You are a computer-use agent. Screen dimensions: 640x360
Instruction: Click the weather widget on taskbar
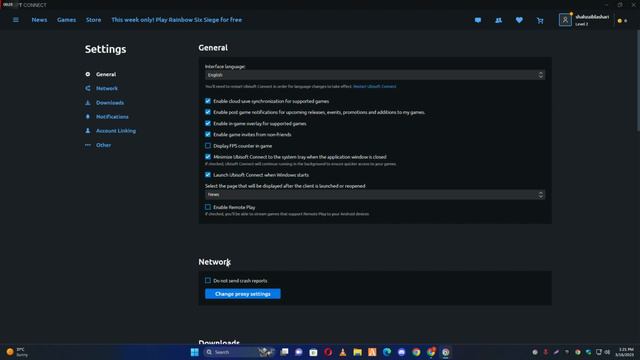coord(17,352)
